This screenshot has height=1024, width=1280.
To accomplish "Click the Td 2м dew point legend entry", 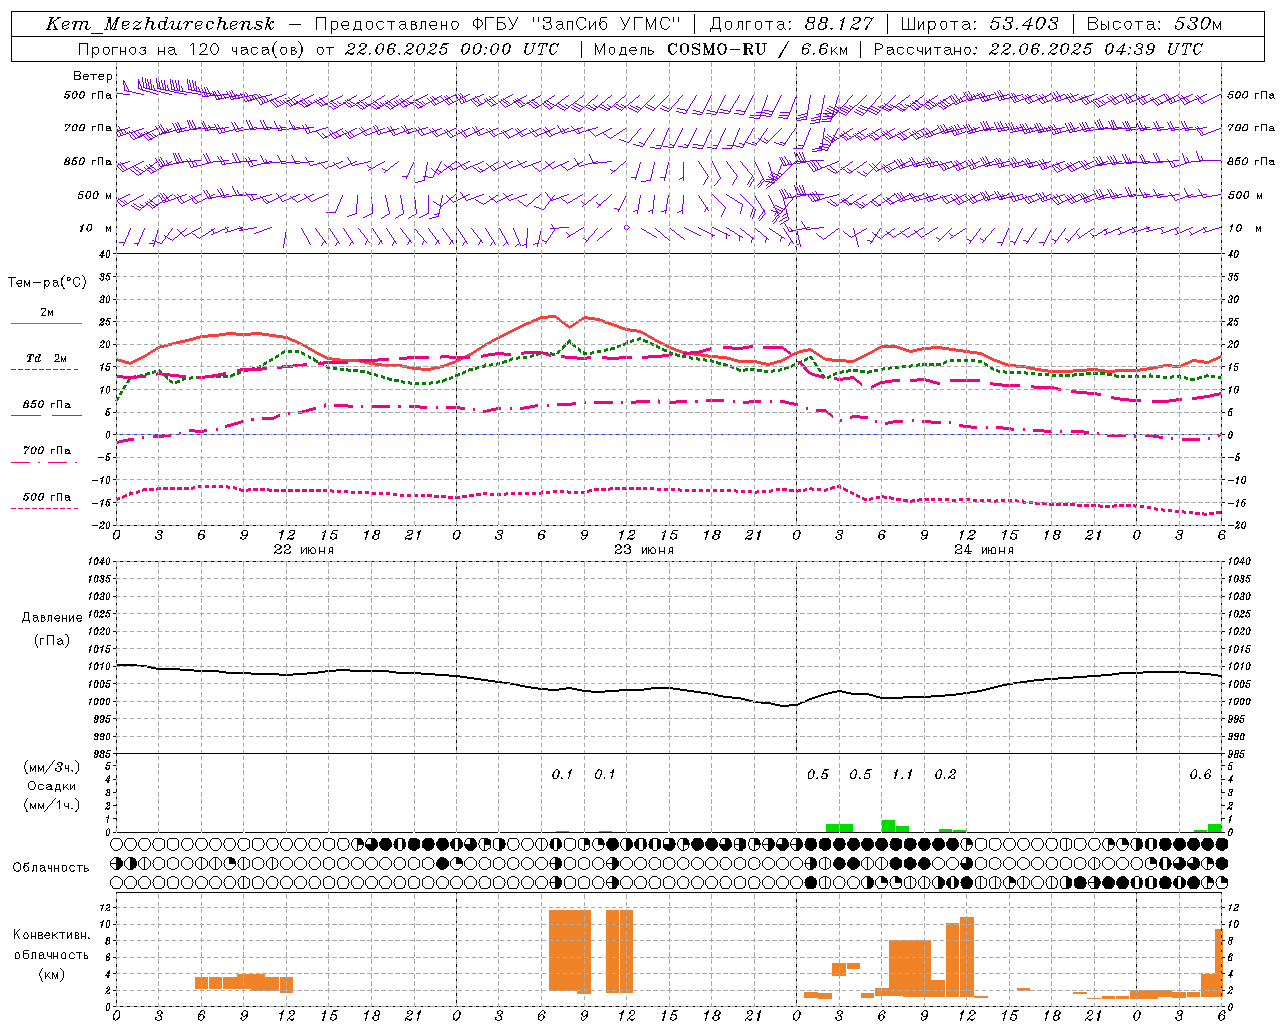I will (x=47, y=358).
